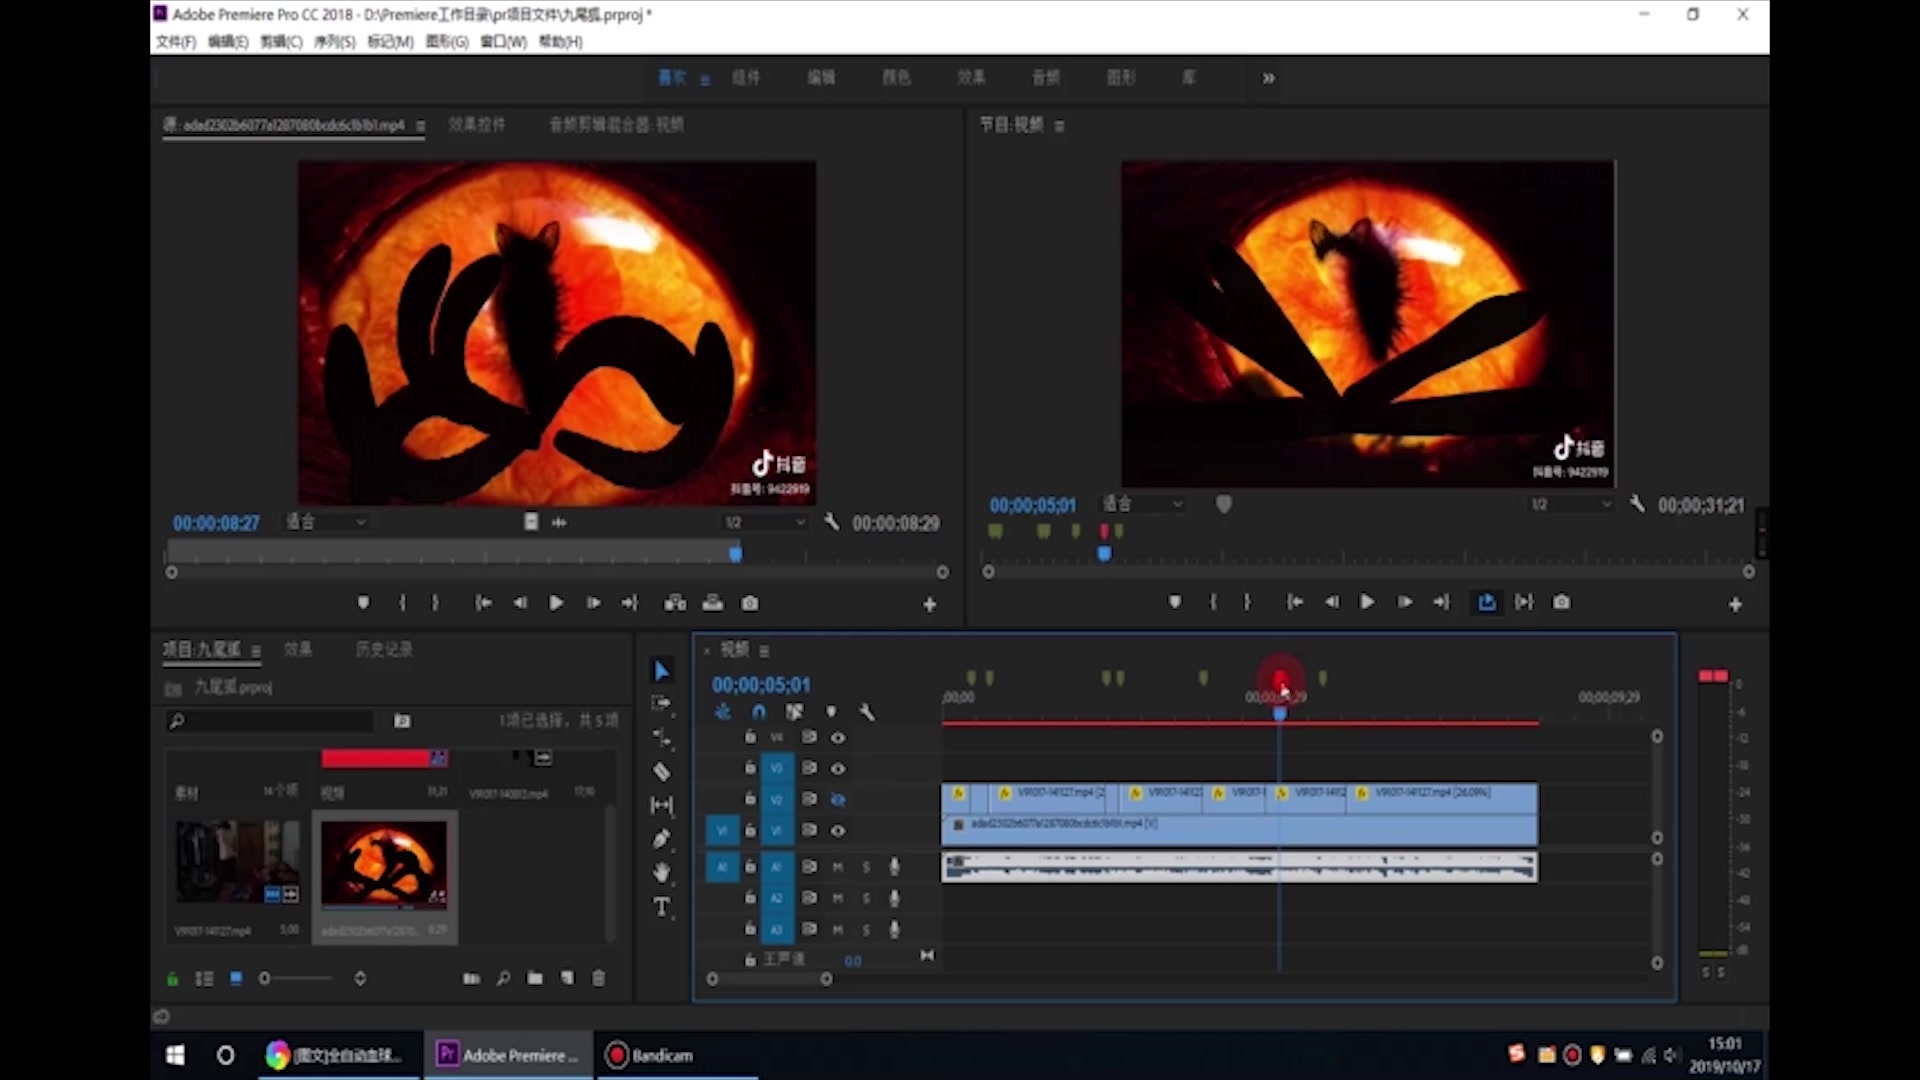Click Source monitor playhead on scrub bar

click(x=735, y=553)
